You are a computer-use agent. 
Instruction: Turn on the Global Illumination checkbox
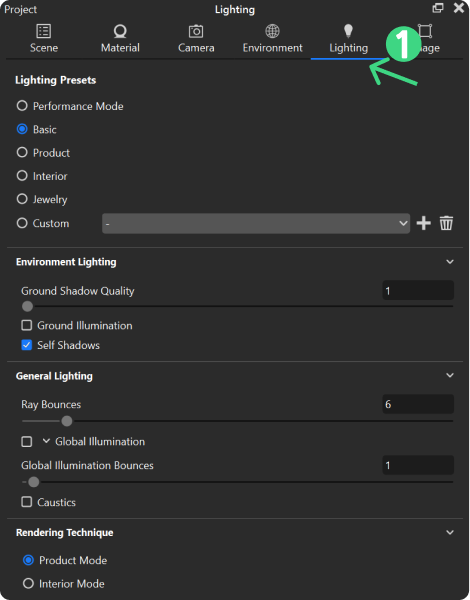(x=27, y=442)
